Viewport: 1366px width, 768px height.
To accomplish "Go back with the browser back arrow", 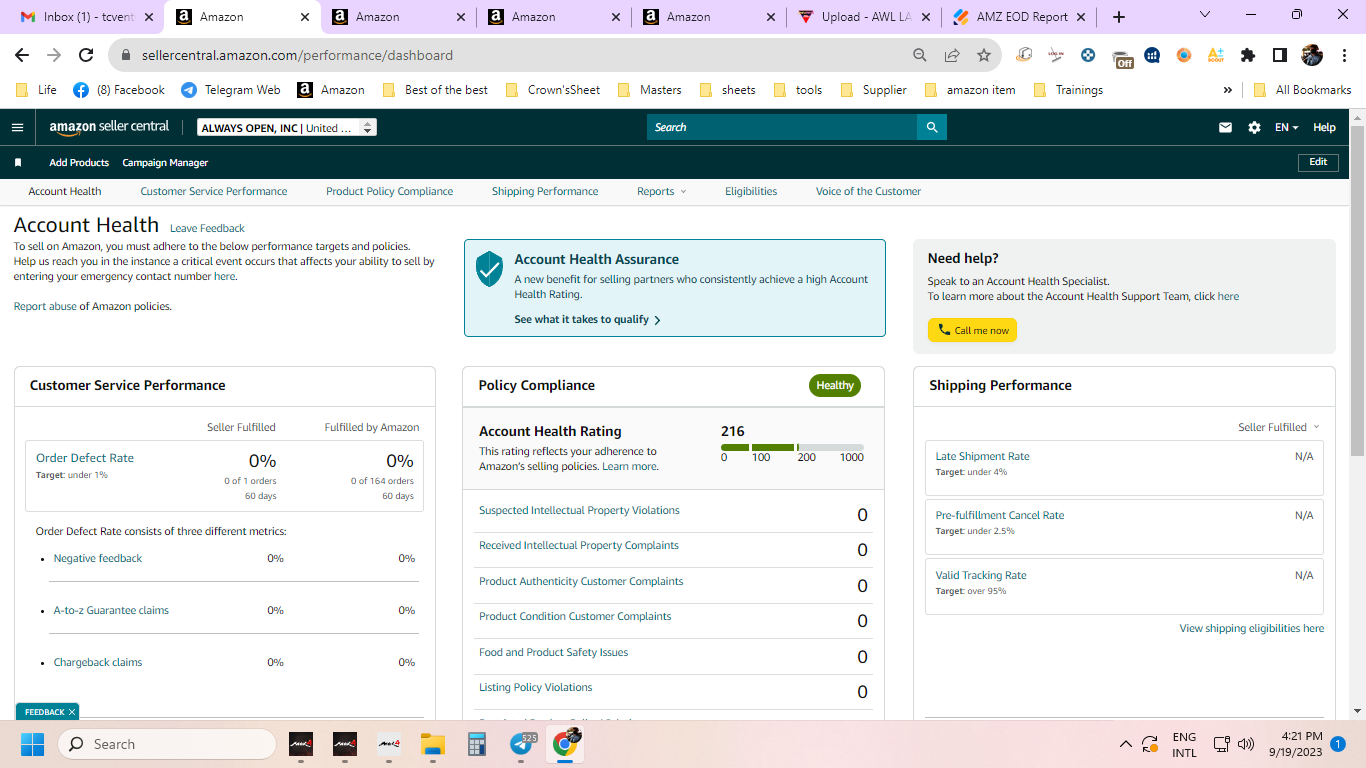I will pyautogui.click(x=22, y=55).
